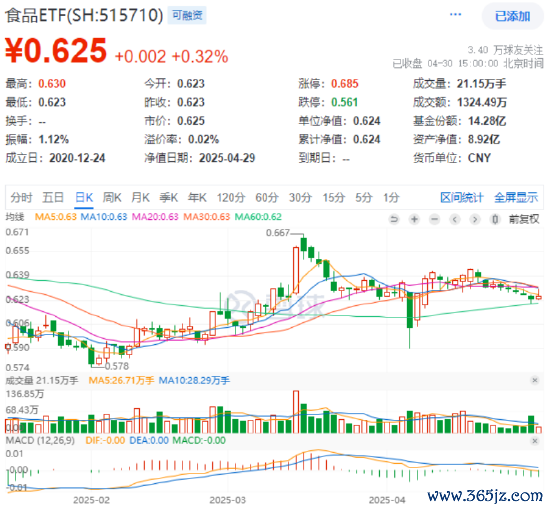Switch to the 120分 chart tab
550x511 pixels.
point(231,198)
